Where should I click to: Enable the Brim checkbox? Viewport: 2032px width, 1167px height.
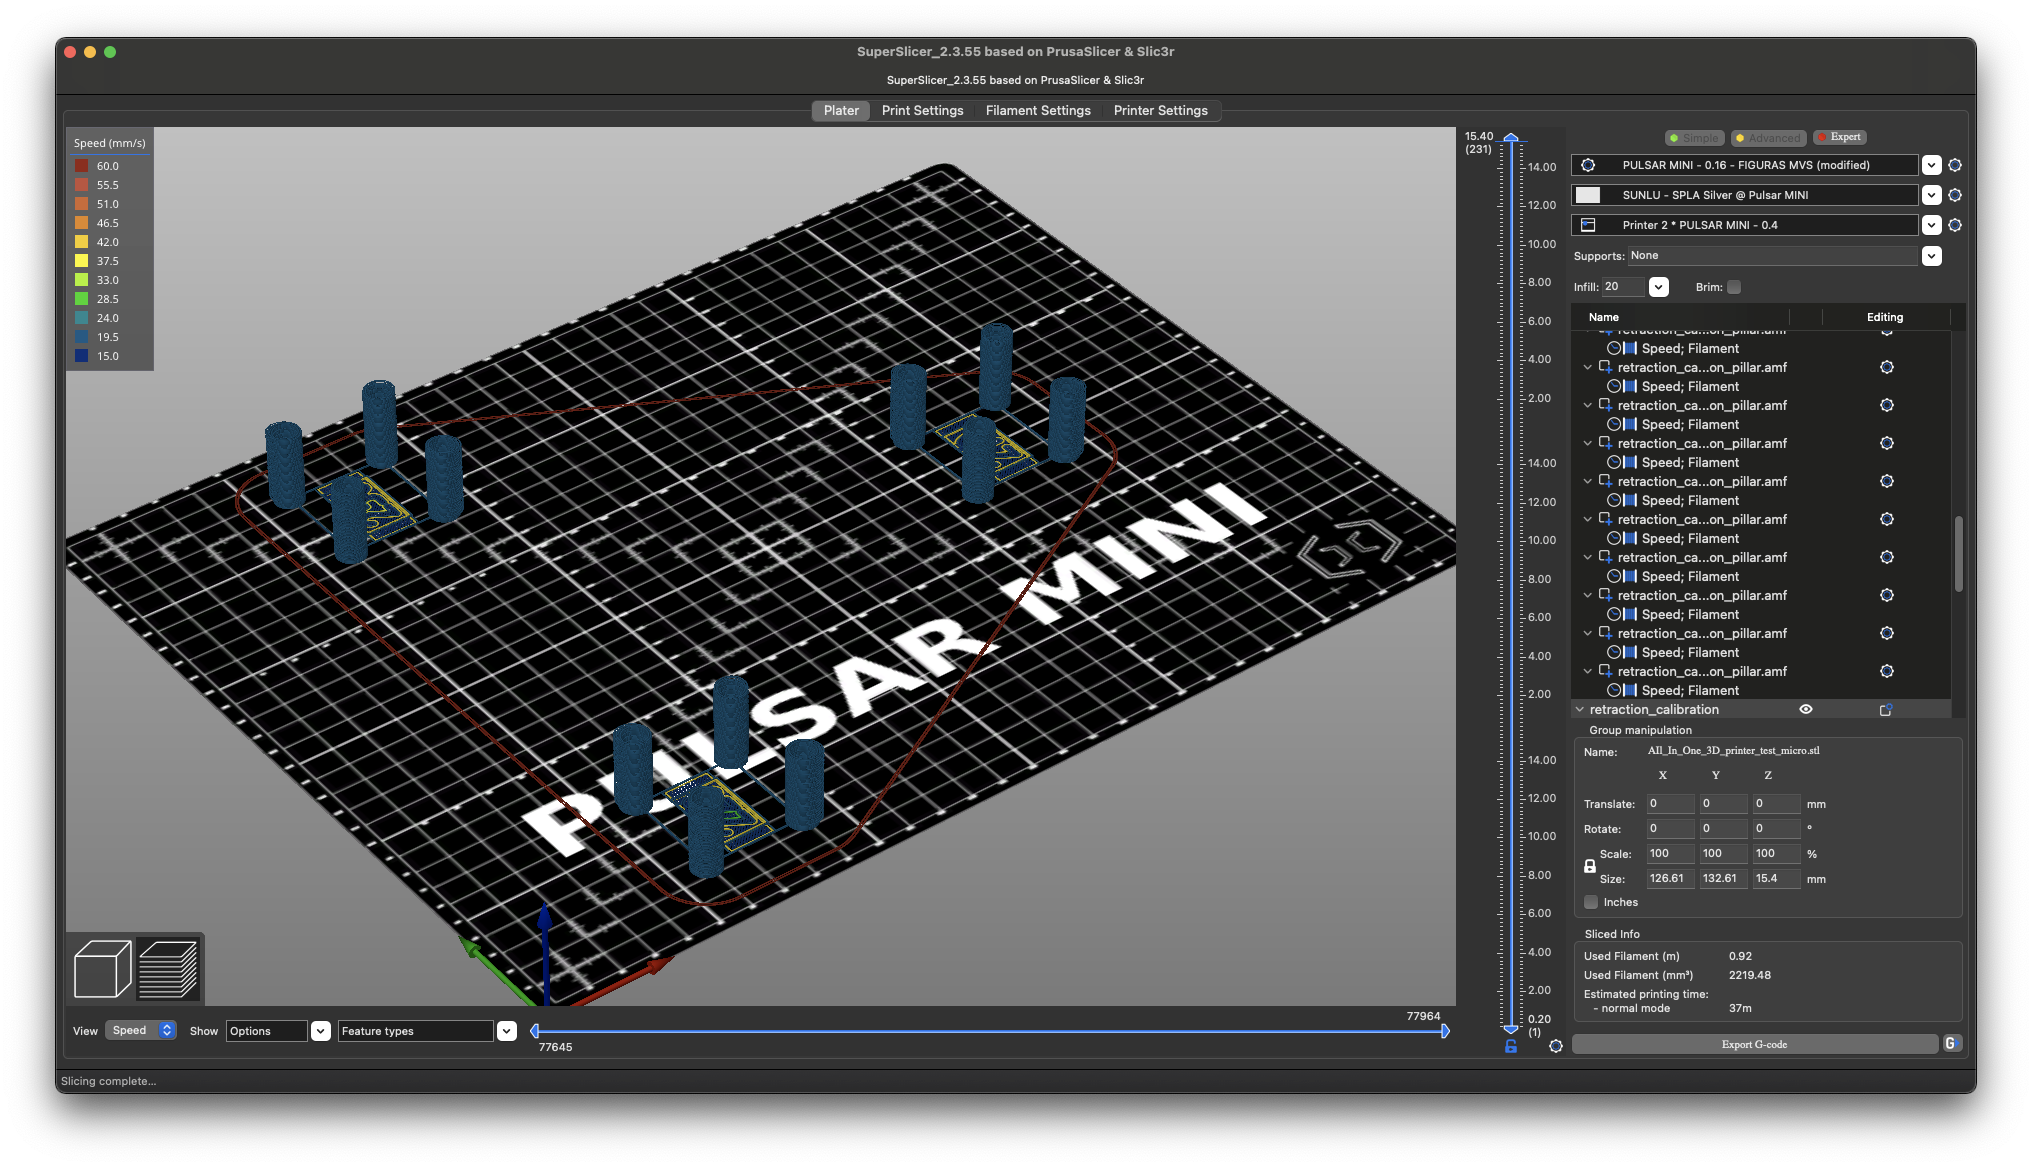point(1734,287)
